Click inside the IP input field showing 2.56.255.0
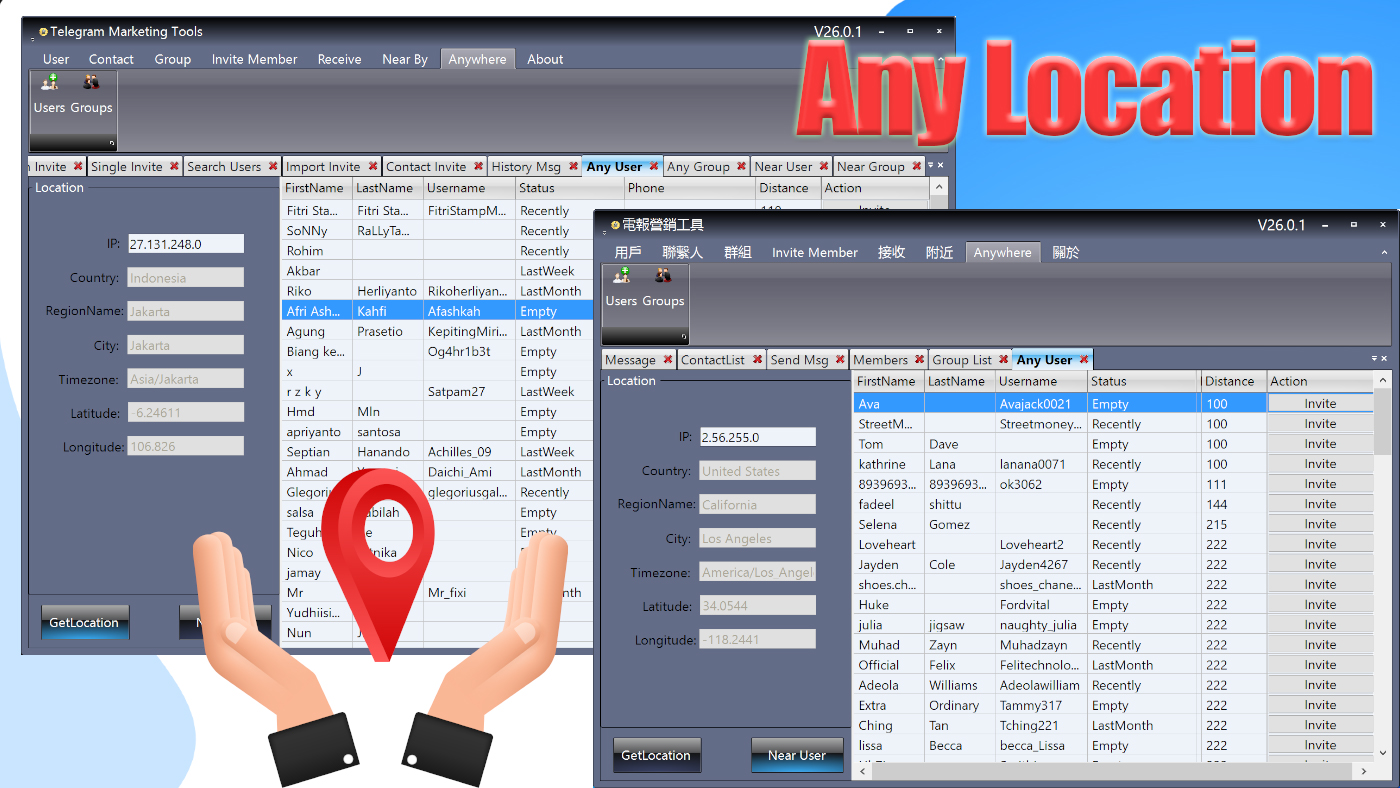The width and height of the screenshot is (1400, 788). (x=757, y=437)
